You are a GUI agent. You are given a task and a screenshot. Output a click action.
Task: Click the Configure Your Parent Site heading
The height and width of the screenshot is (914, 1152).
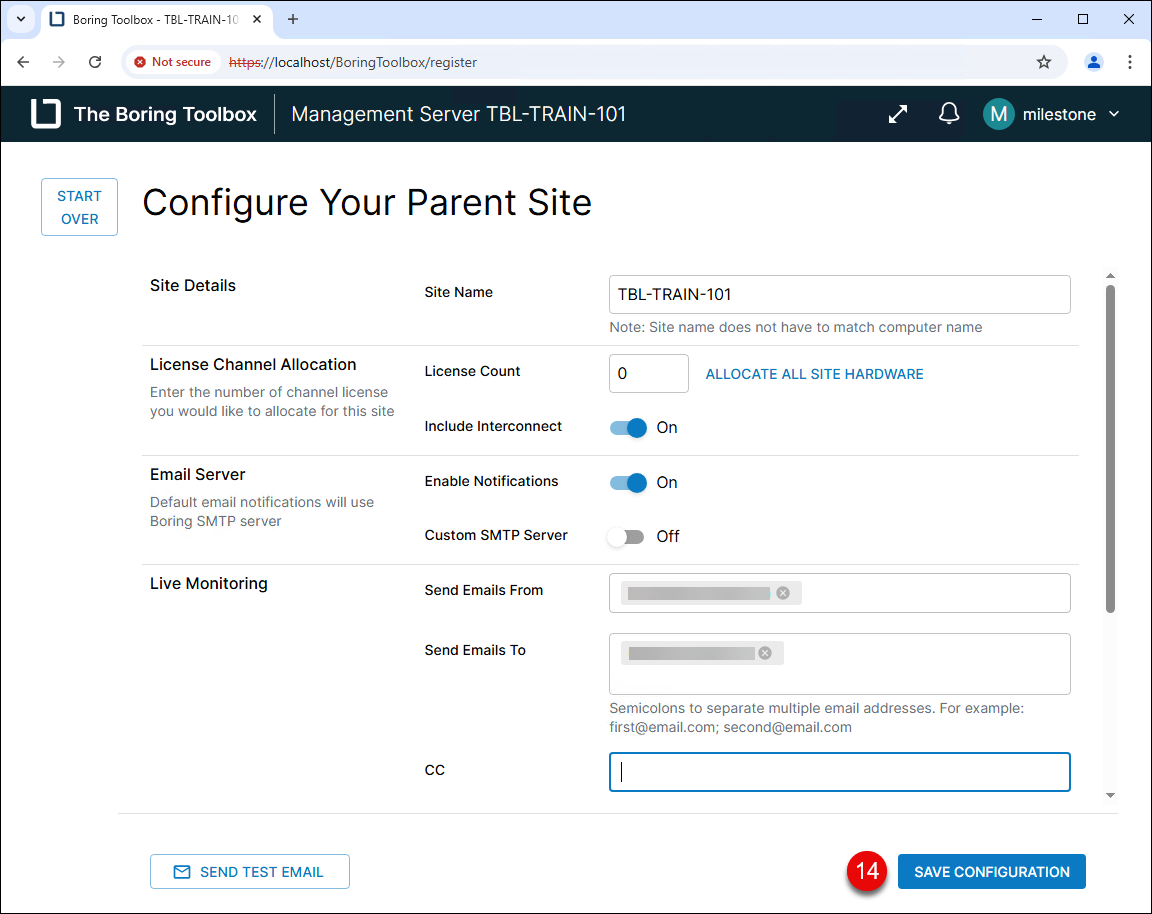[367, 203]
